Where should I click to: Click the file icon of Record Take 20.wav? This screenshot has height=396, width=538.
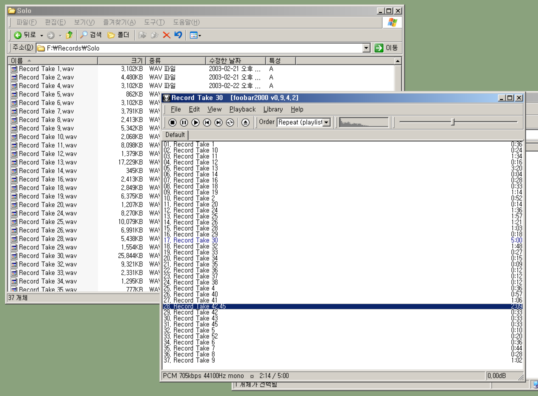tap(14, 205)
